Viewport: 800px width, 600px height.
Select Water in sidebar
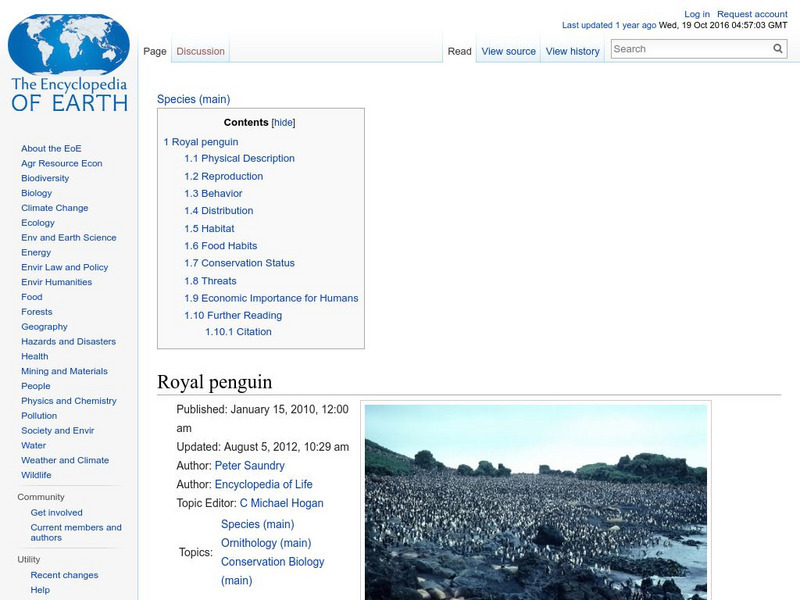click(x=33, y=445)
